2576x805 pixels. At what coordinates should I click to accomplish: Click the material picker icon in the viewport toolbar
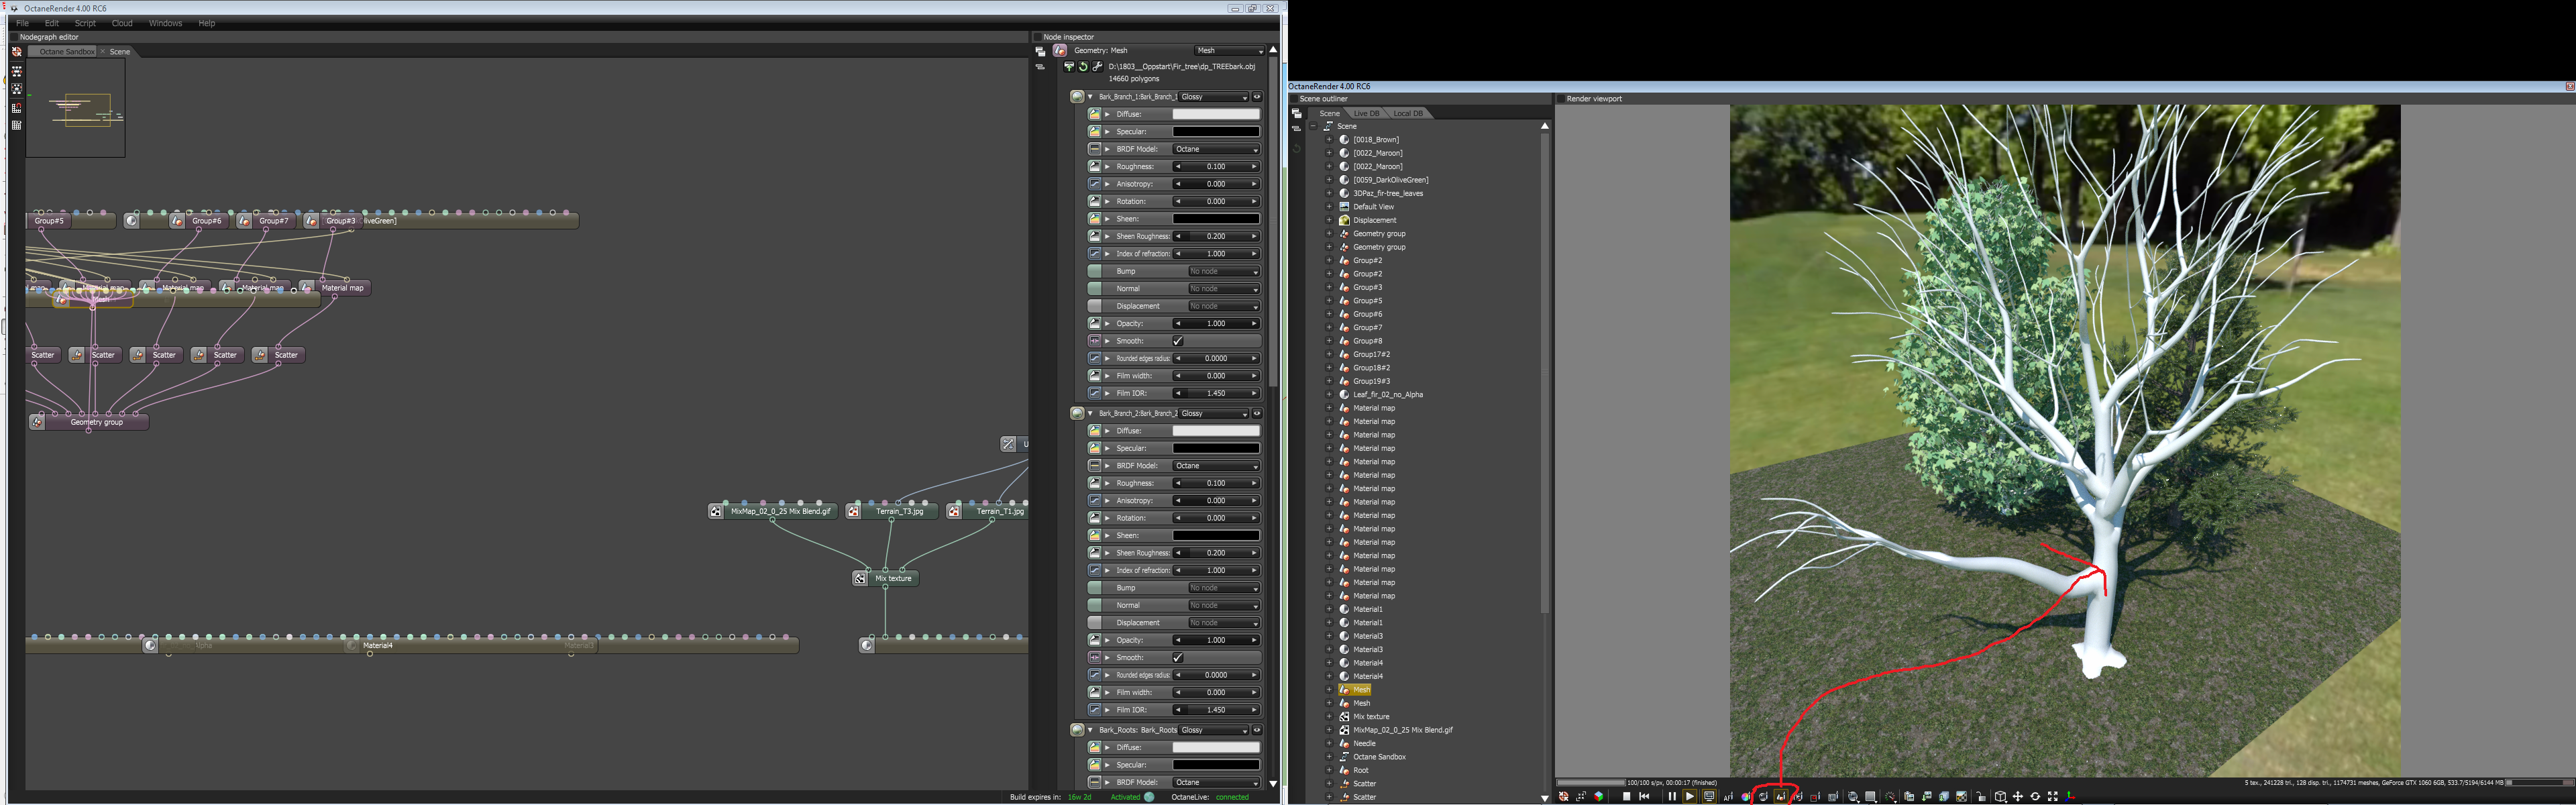point(1763,797)
